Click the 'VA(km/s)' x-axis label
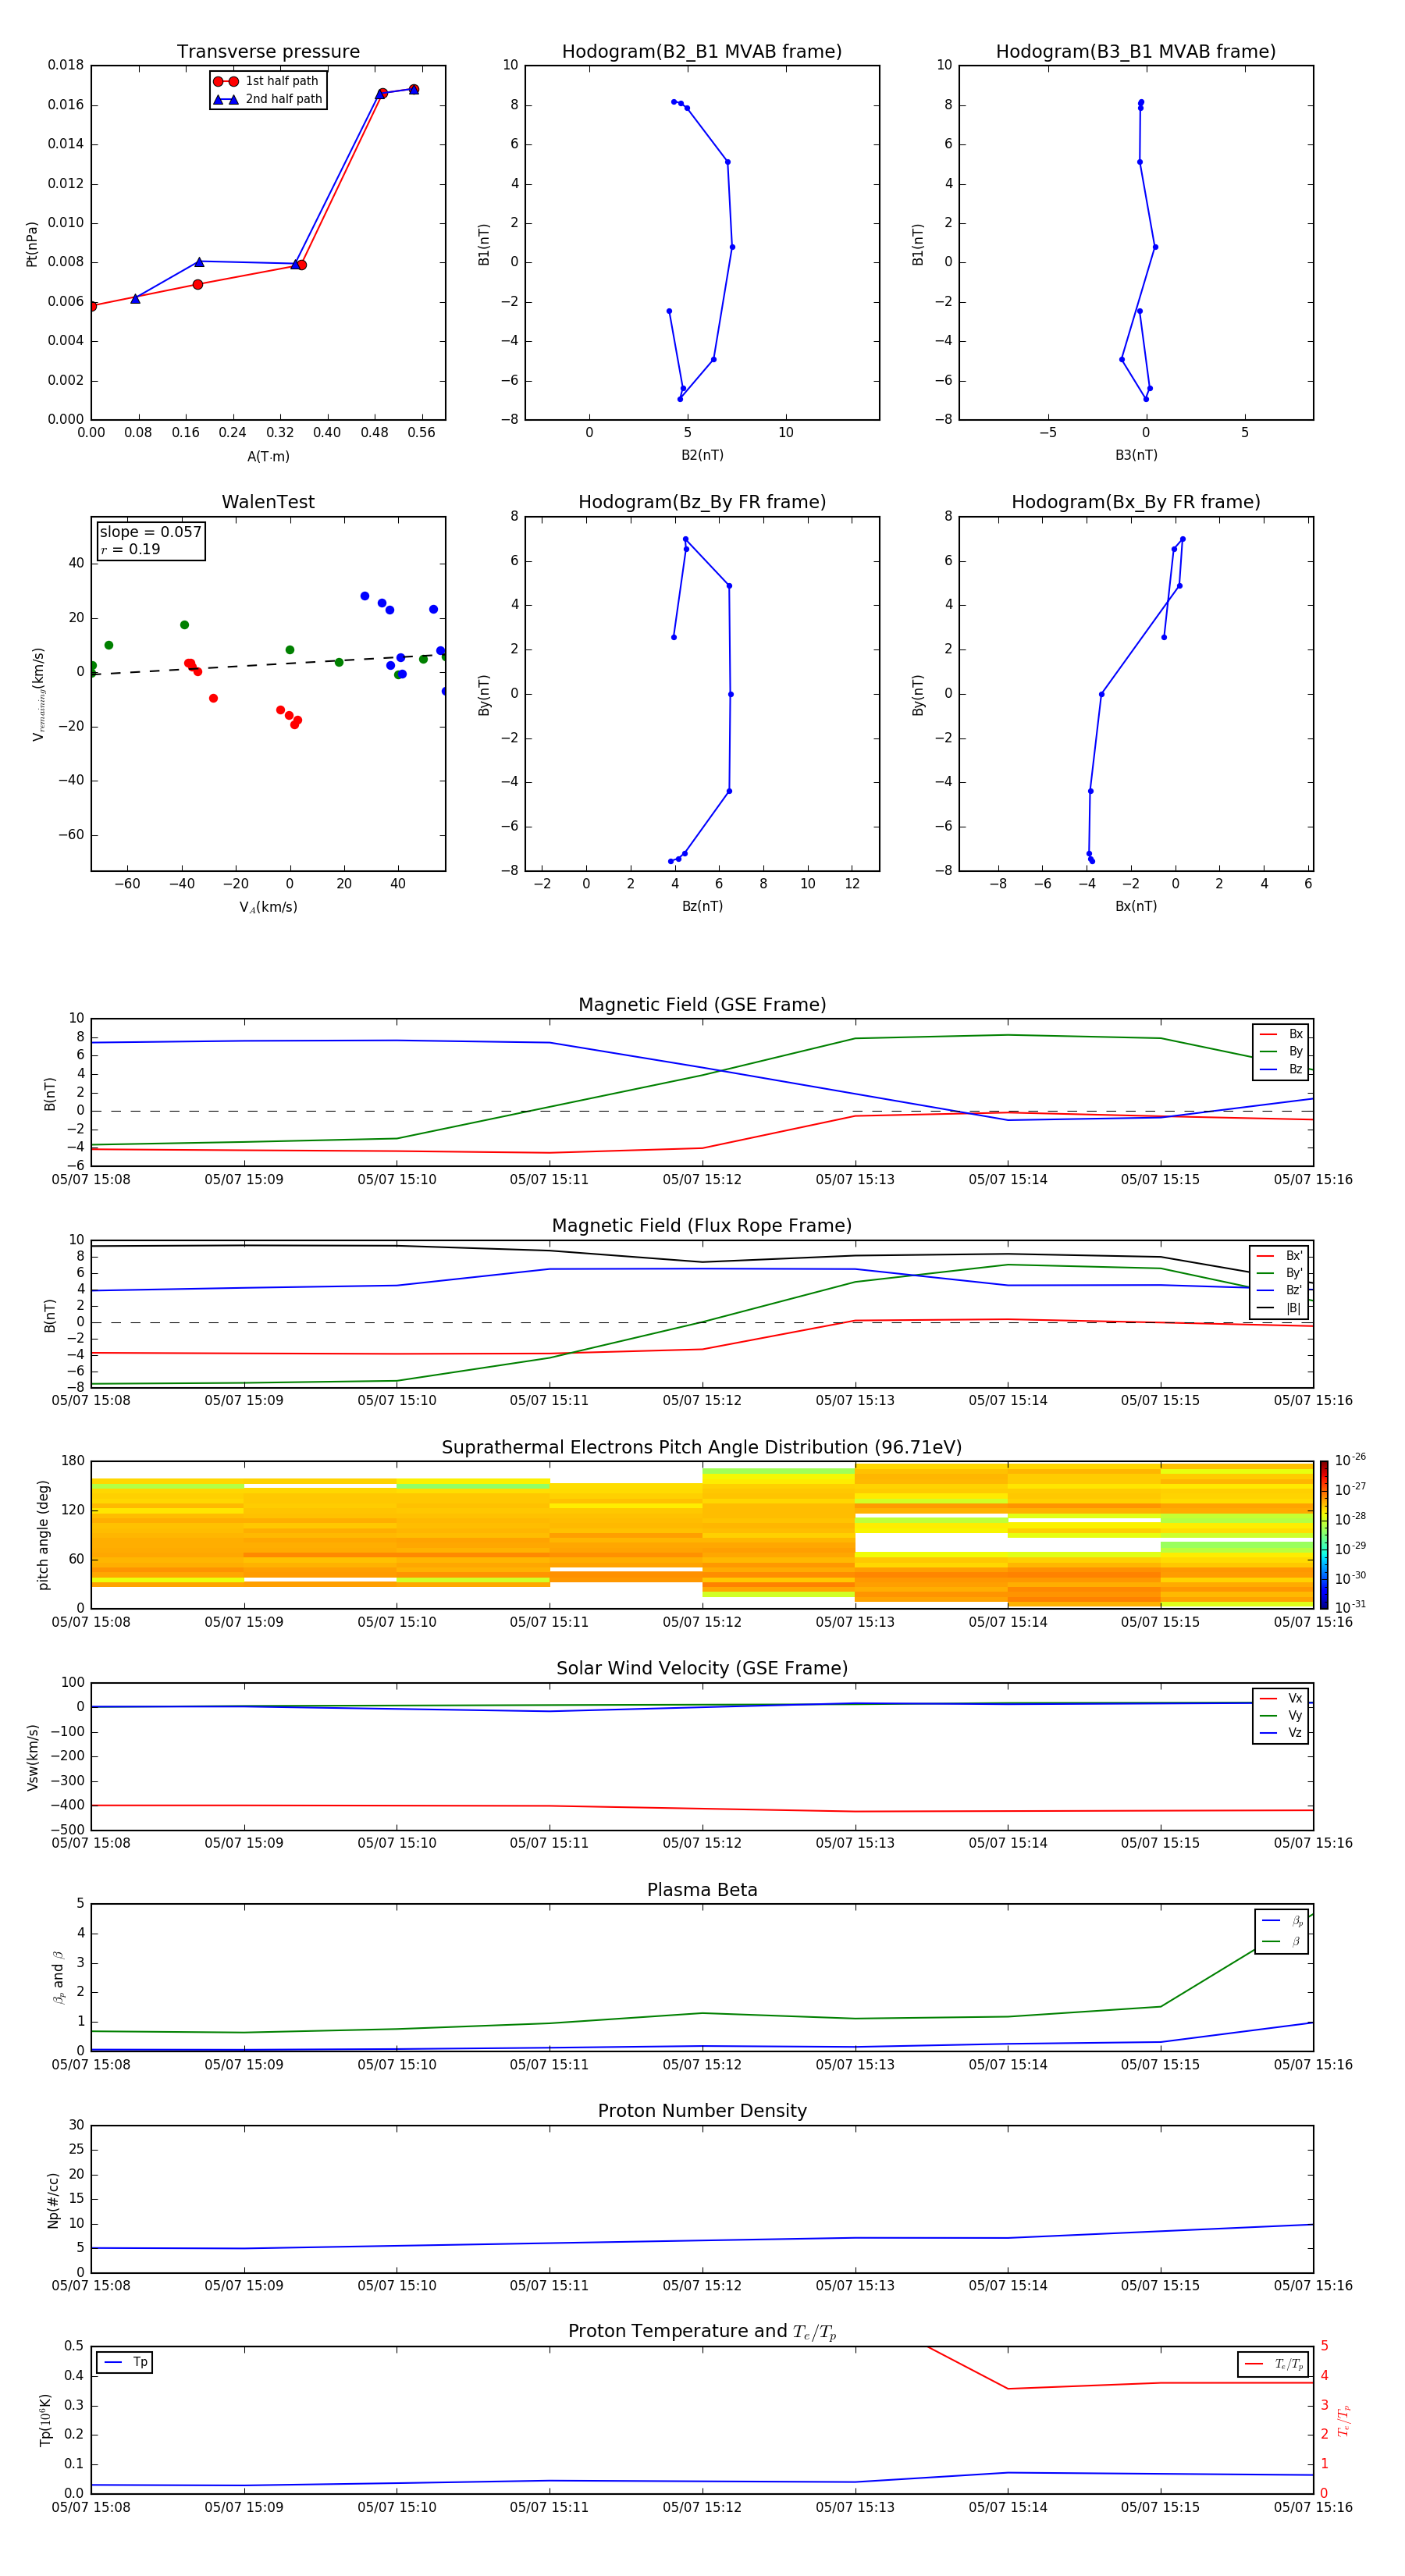This screenshot has width=1405, height=2576. point(268,907)
